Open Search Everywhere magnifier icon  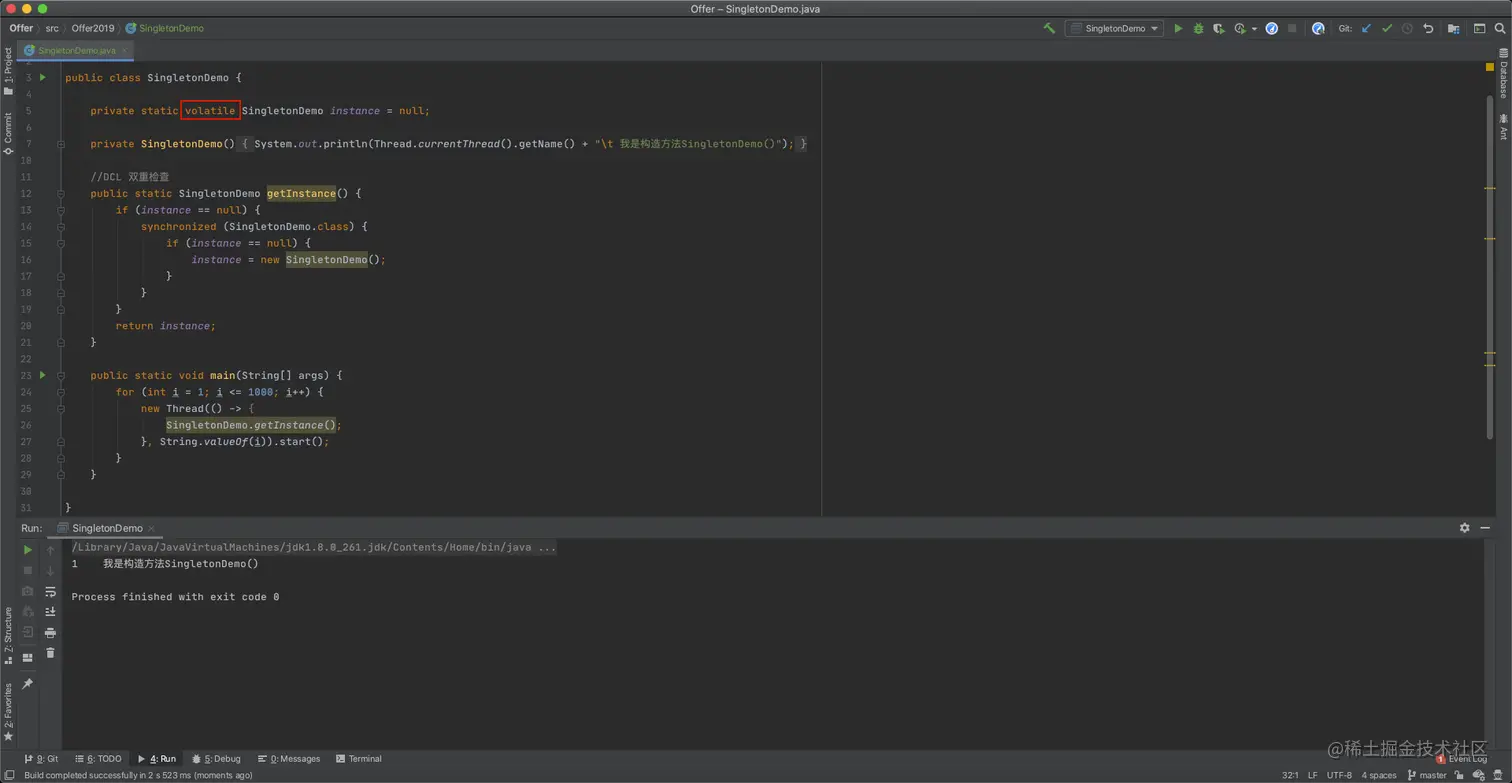pos(1500,29)
